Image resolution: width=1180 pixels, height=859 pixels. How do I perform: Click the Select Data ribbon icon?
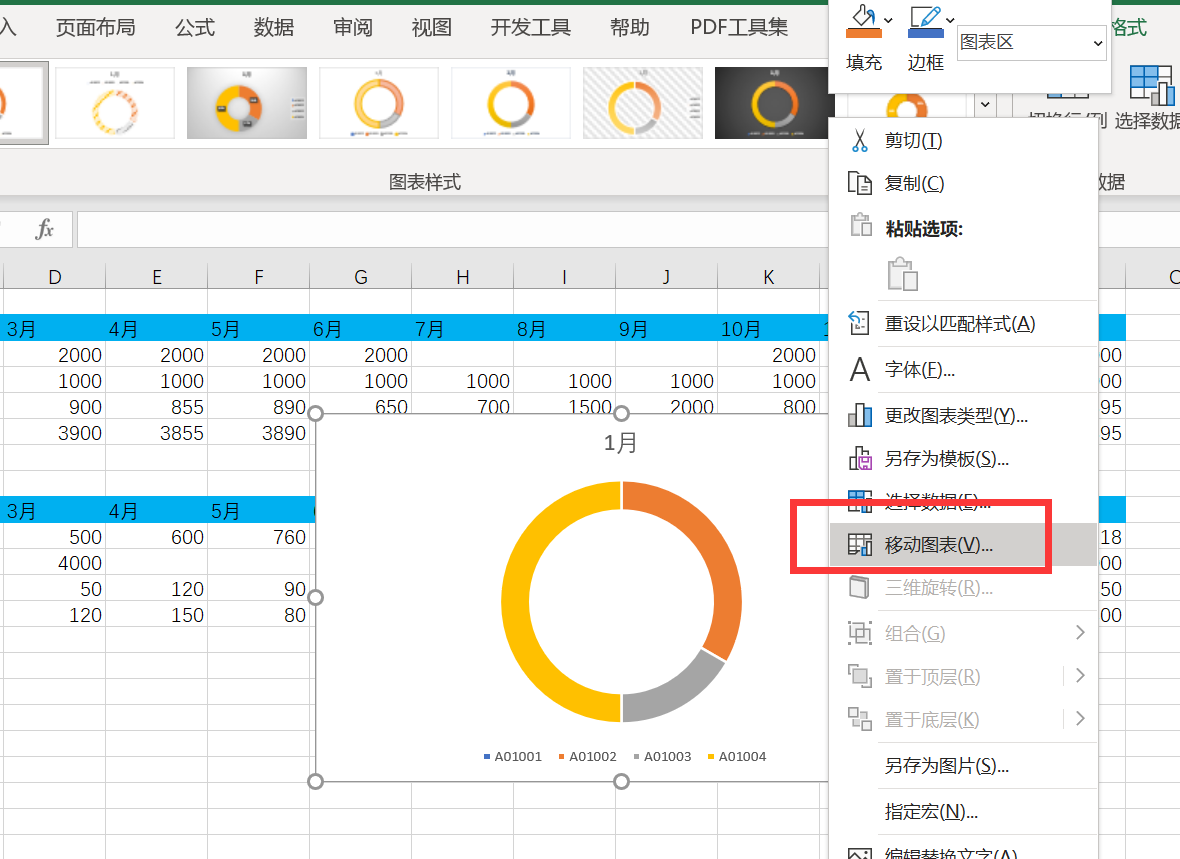pos(1151,84)
